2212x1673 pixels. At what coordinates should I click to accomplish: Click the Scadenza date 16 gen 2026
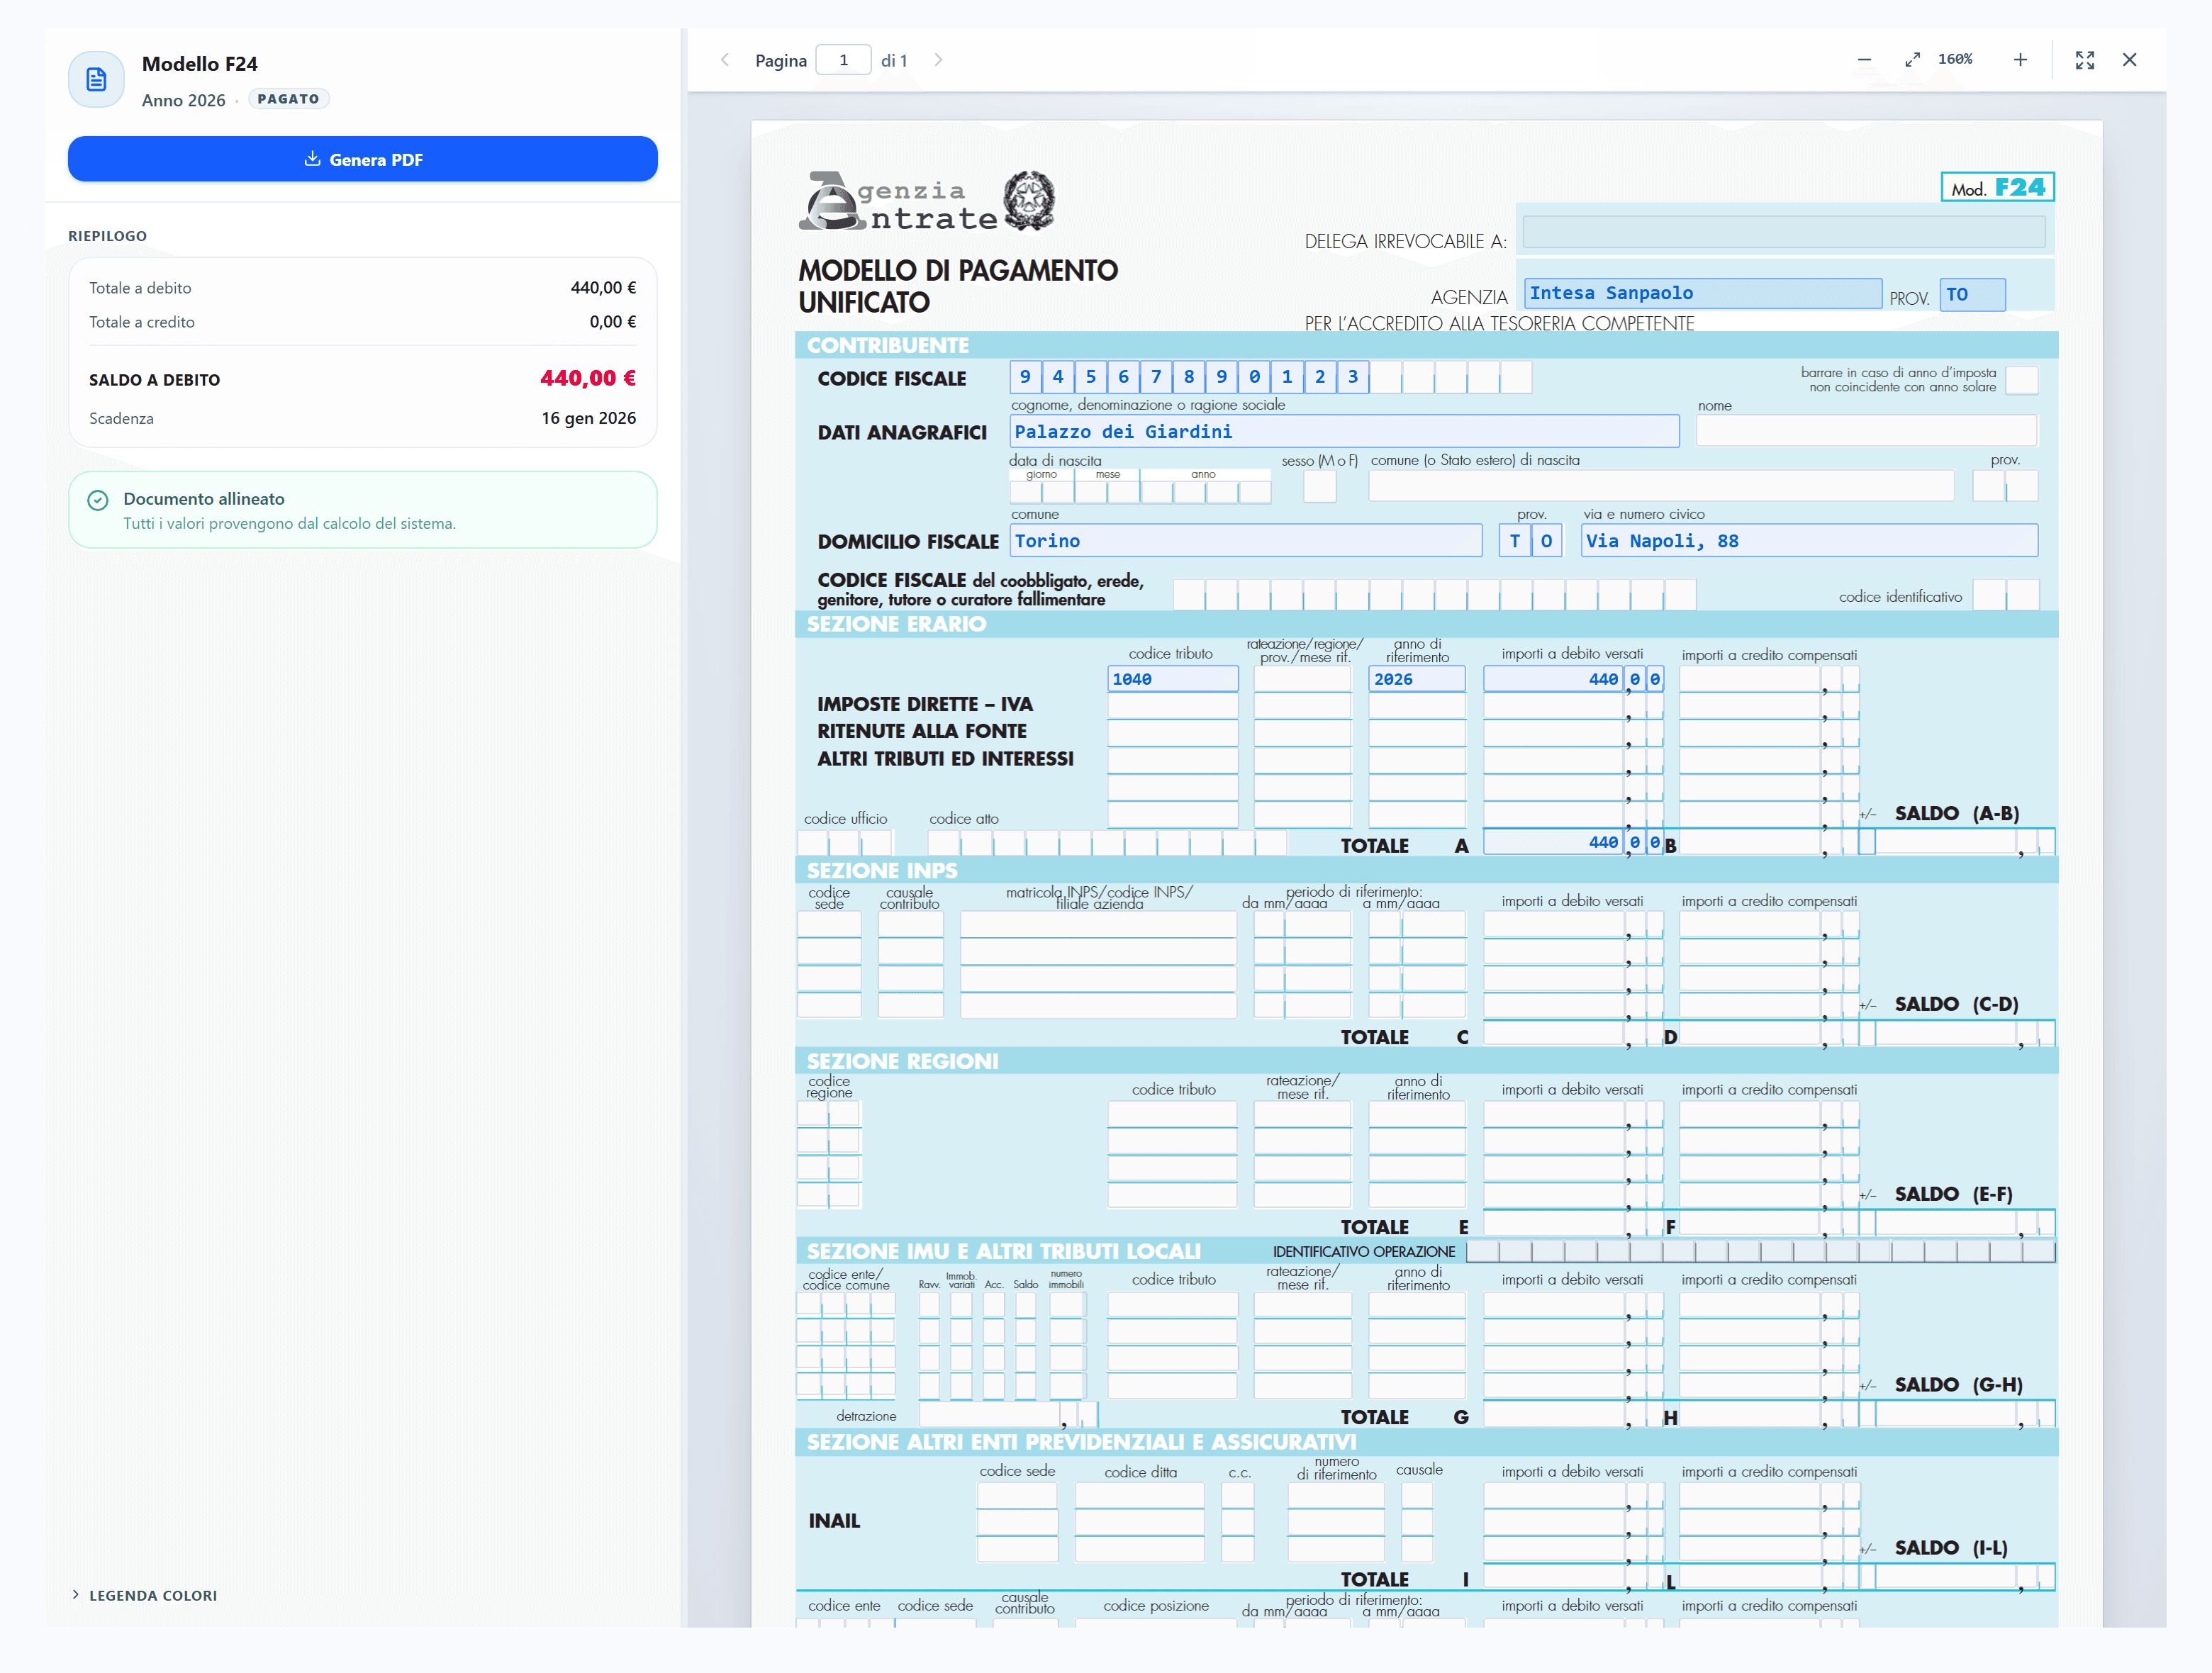click(x=589, y=418)
